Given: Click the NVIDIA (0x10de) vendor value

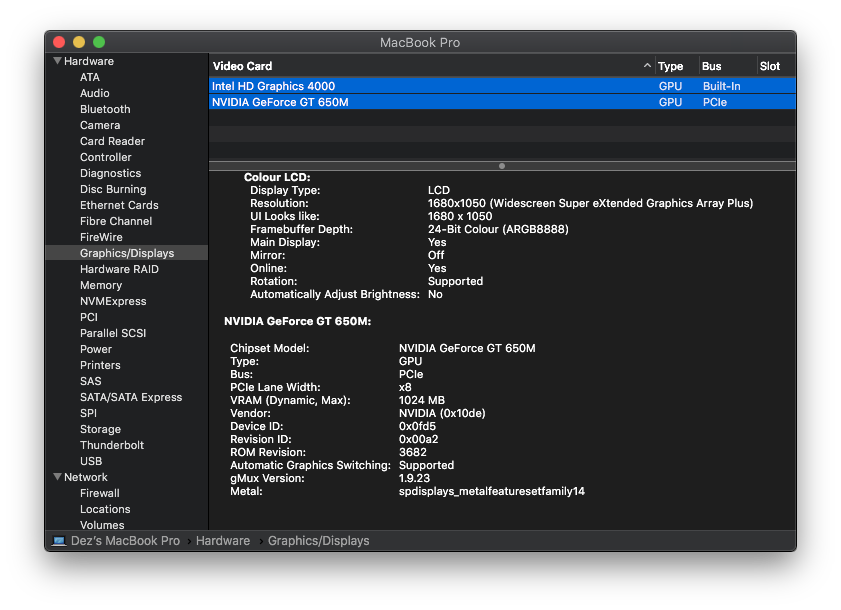Looking at the screenshot, I should 442,413.
